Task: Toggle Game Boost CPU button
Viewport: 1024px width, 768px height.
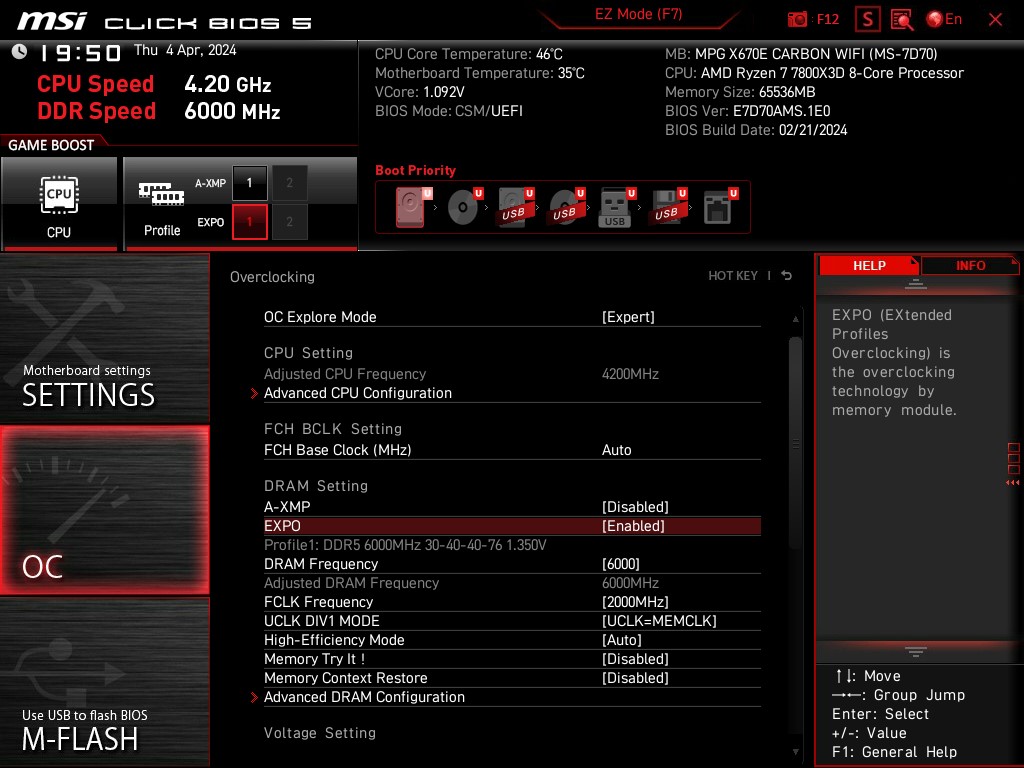Action: click(59, 202)
